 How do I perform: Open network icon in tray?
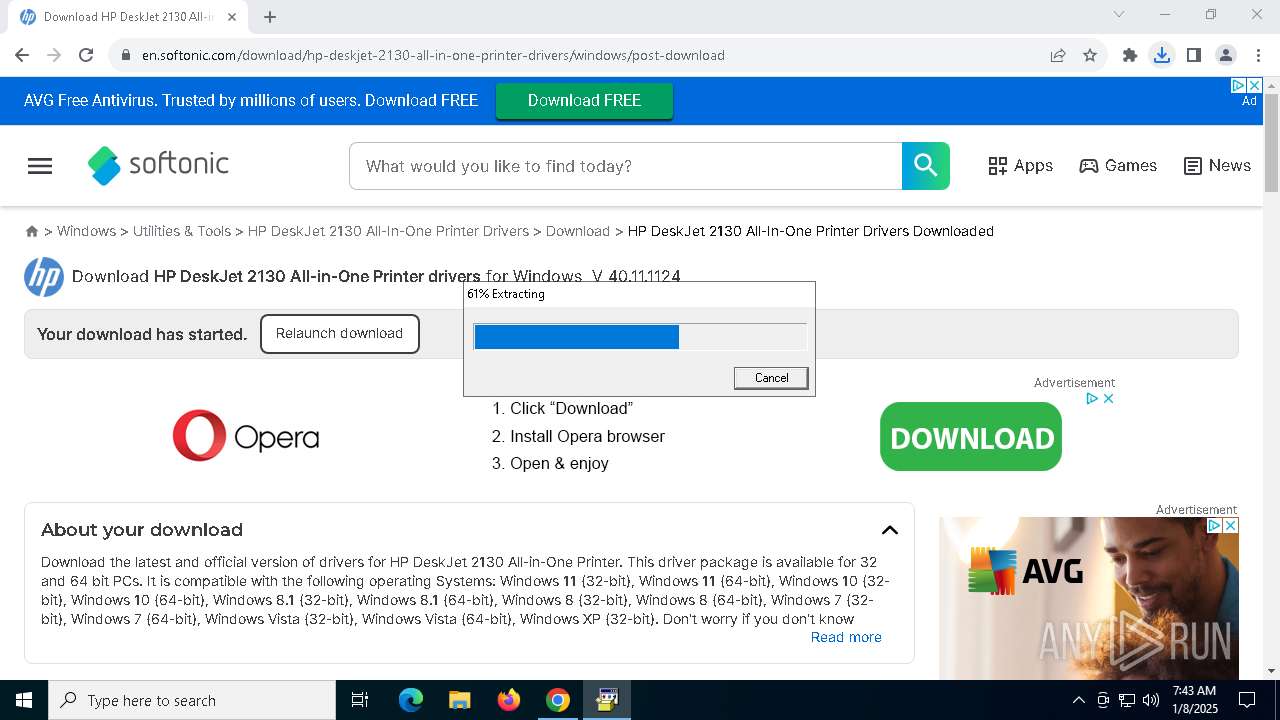(x=1126, y=700)
